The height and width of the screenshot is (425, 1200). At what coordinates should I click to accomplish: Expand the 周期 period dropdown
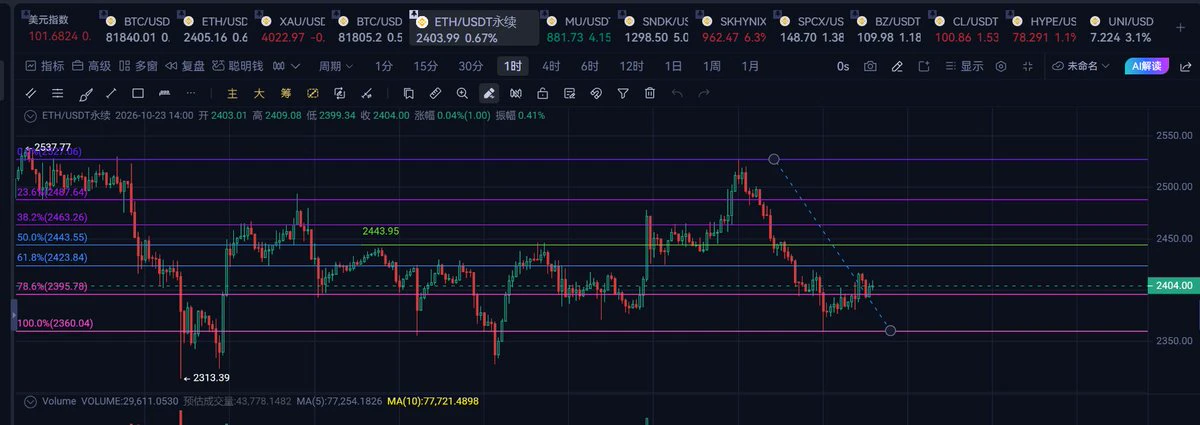click(x=336, y=66)
